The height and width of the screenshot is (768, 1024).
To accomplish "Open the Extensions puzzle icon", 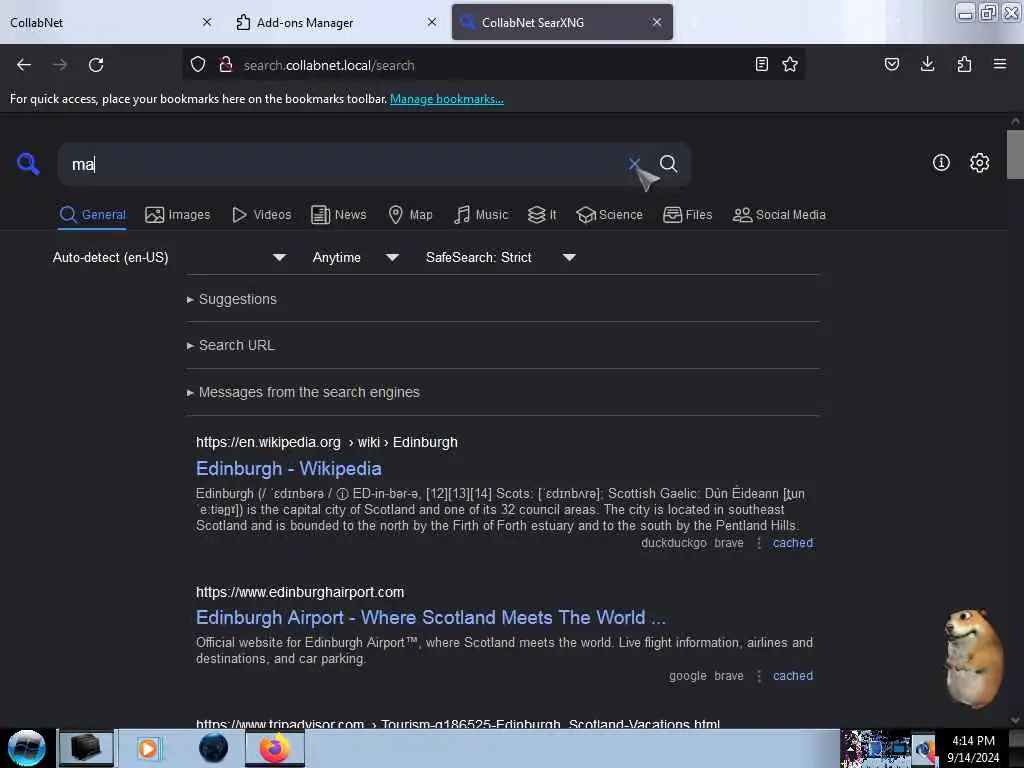I will click(964, 64).
